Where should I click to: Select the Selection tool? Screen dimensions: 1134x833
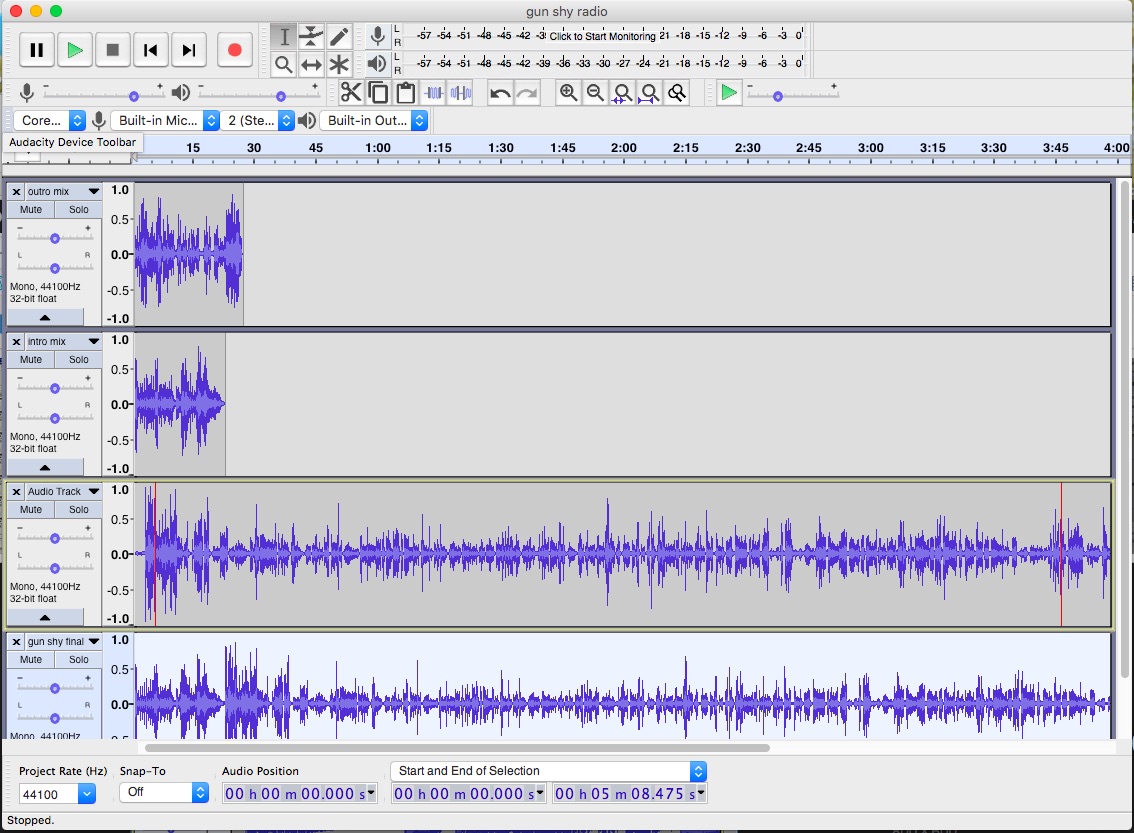(284, 36)
